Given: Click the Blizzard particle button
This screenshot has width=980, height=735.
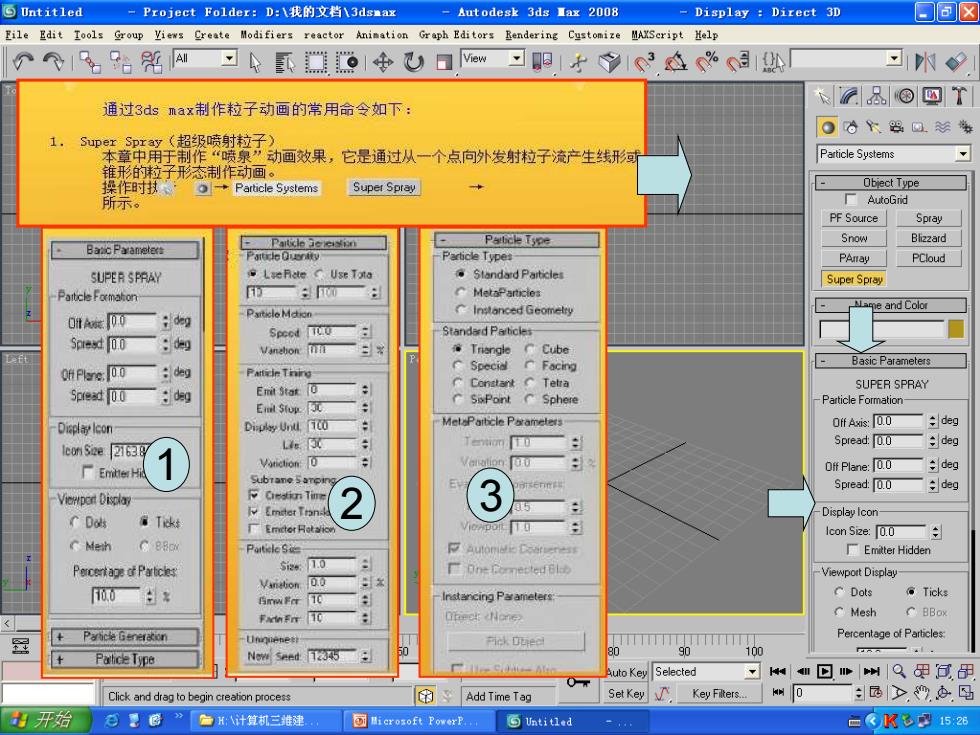Looking at the screenshot, I should coord(928,238).
